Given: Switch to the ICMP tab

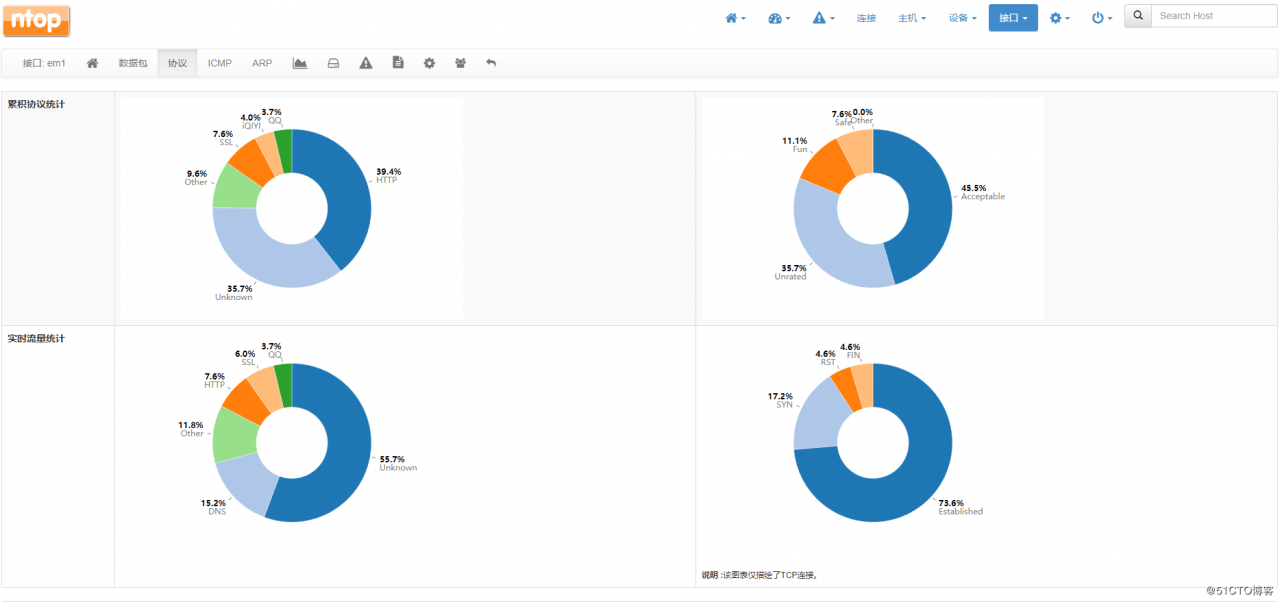Looking at the screenshot, I should (220, 63).
